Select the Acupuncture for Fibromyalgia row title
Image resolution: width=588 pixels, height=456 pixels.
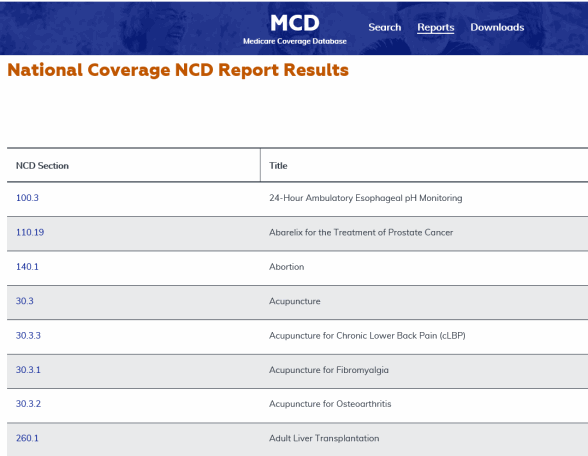(x=329, y=370)
